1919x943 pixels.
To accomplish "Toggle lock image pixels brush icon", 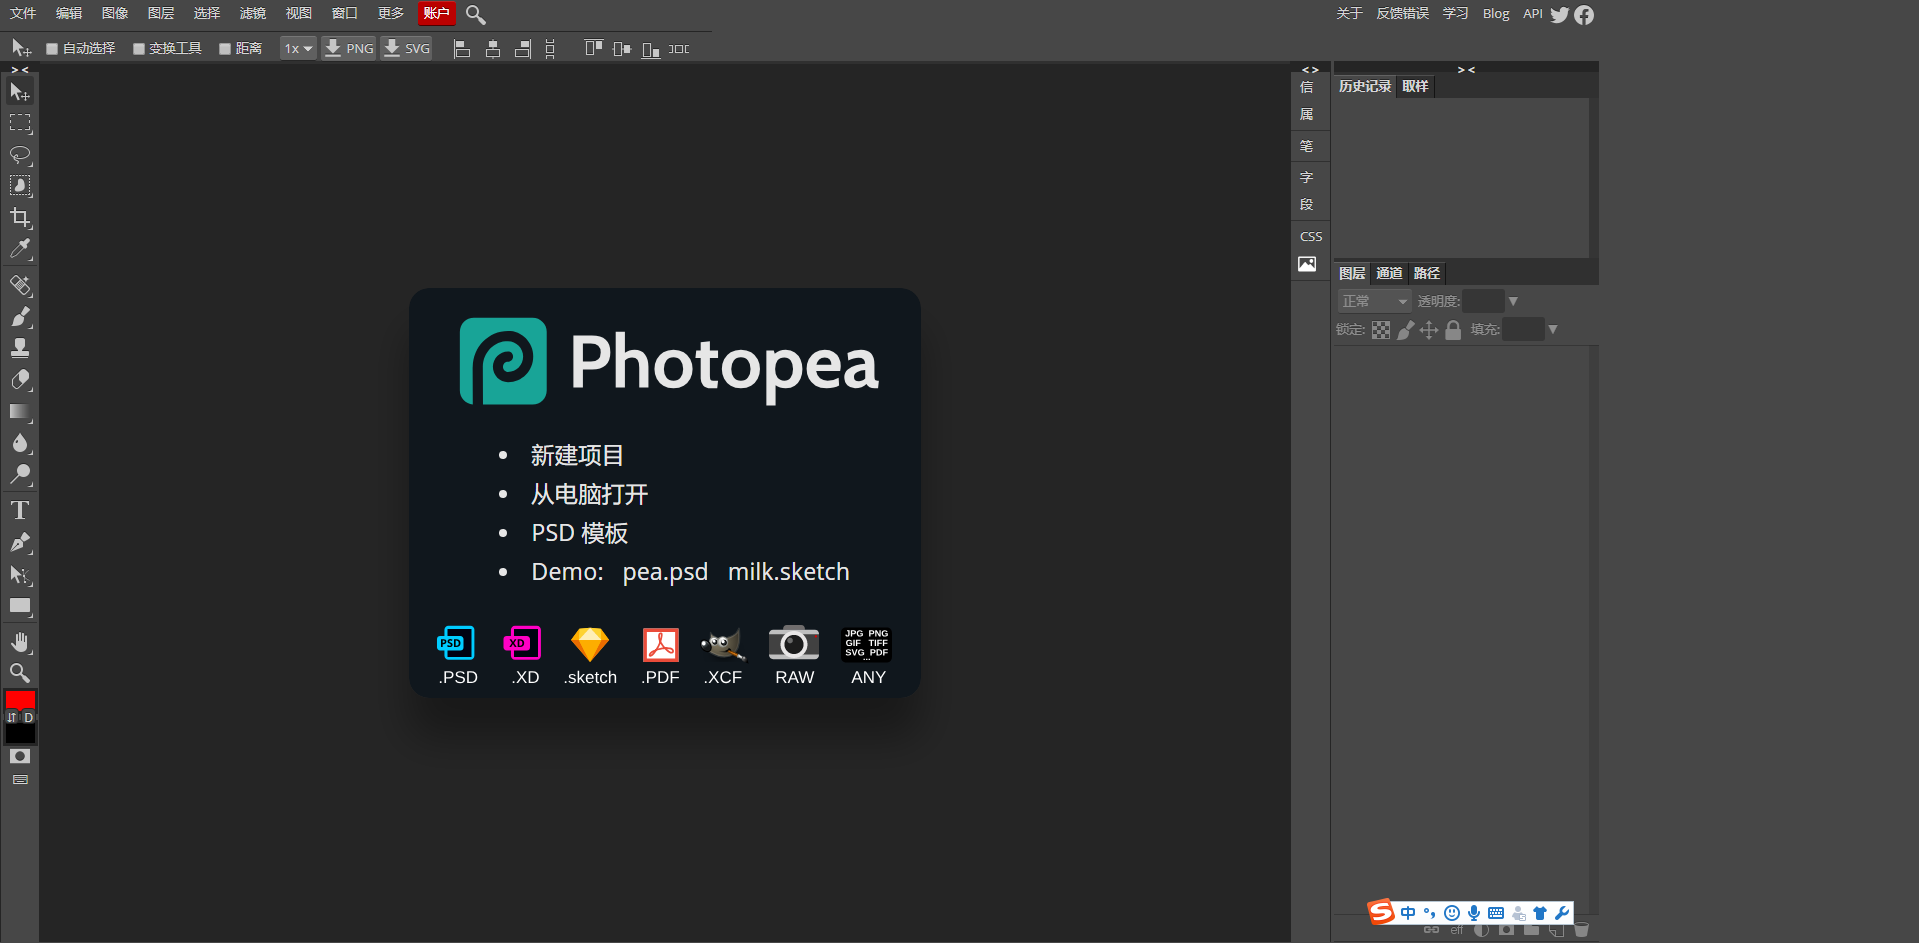I will pos(1406,330).
